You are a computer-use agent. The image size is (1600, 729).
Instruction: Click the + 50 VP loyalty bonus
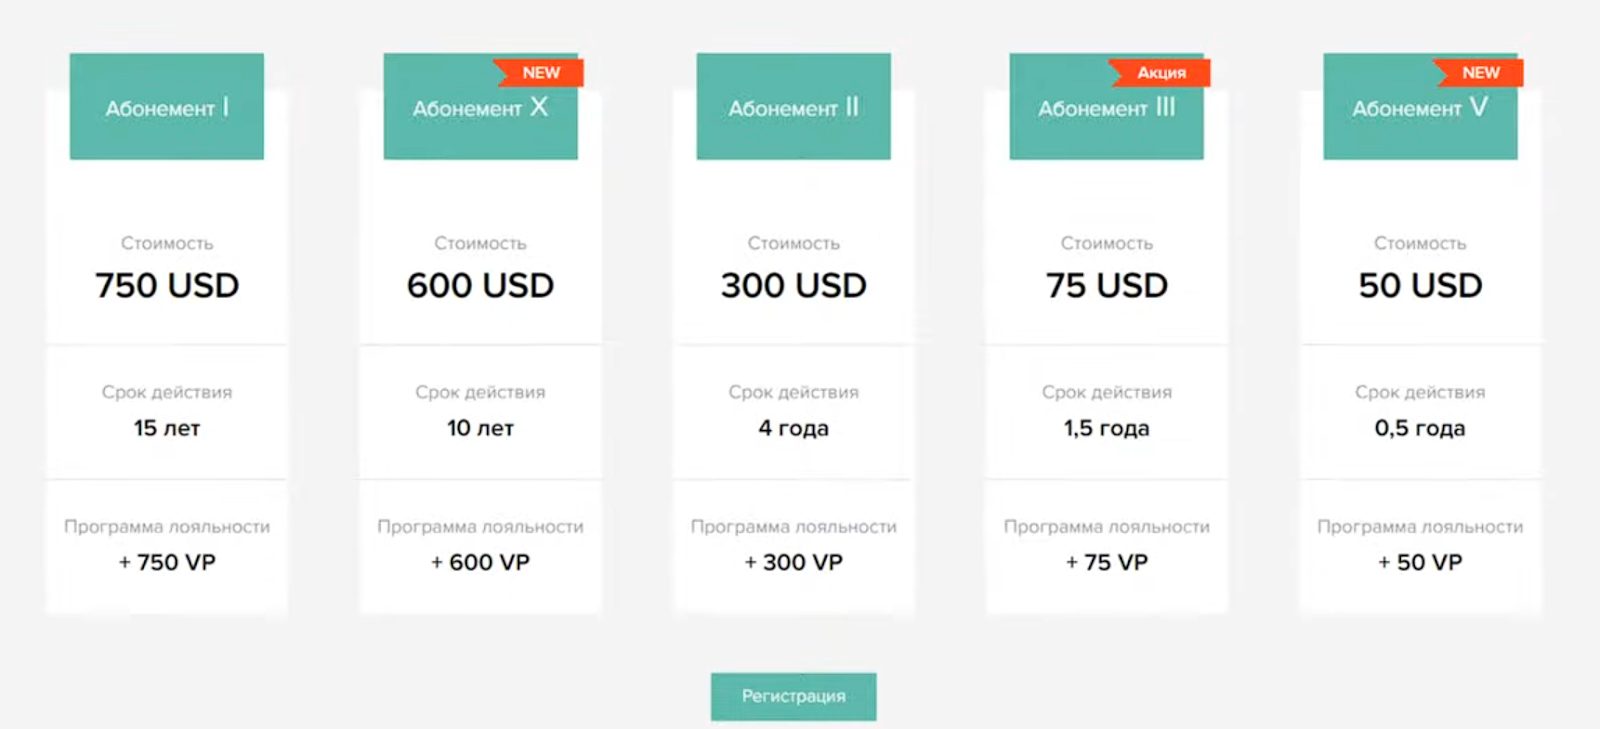click(x=1420, y=562)
